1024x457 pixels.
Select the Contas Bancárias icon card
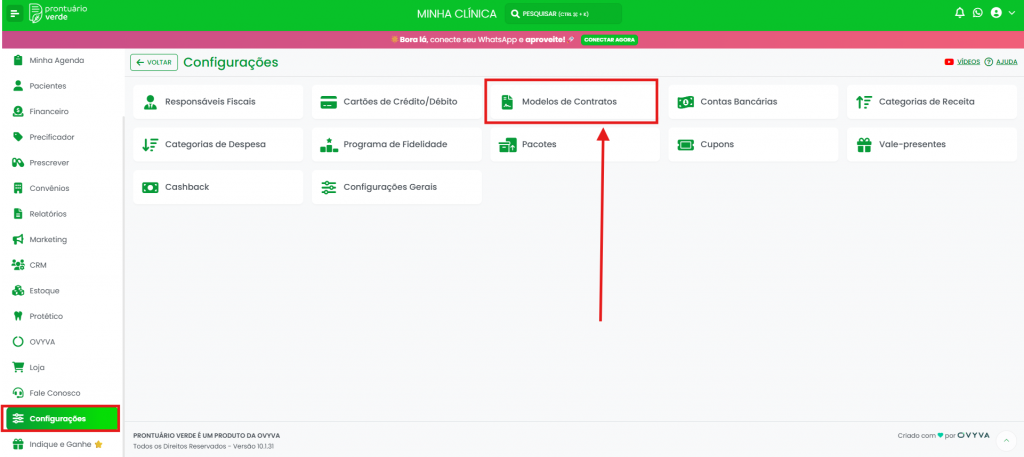753,102
